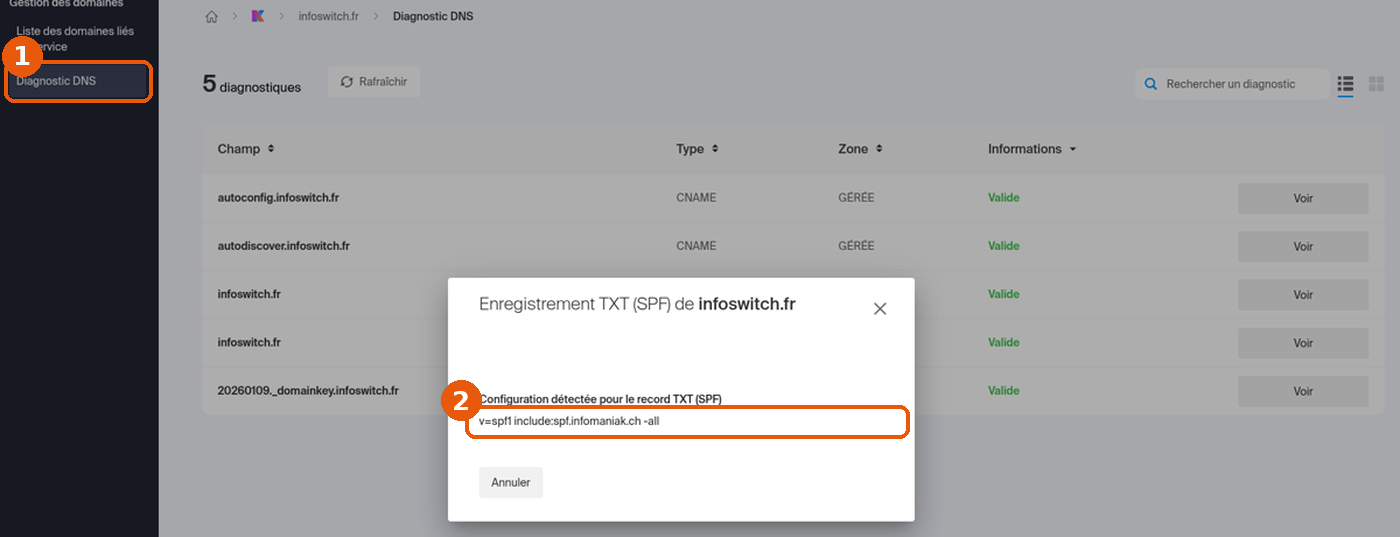This screenshot has height=537, width=1400.
Task: Select the 20260109._domainkey.infoswitch.fr field name
Action: coord(308,391)
